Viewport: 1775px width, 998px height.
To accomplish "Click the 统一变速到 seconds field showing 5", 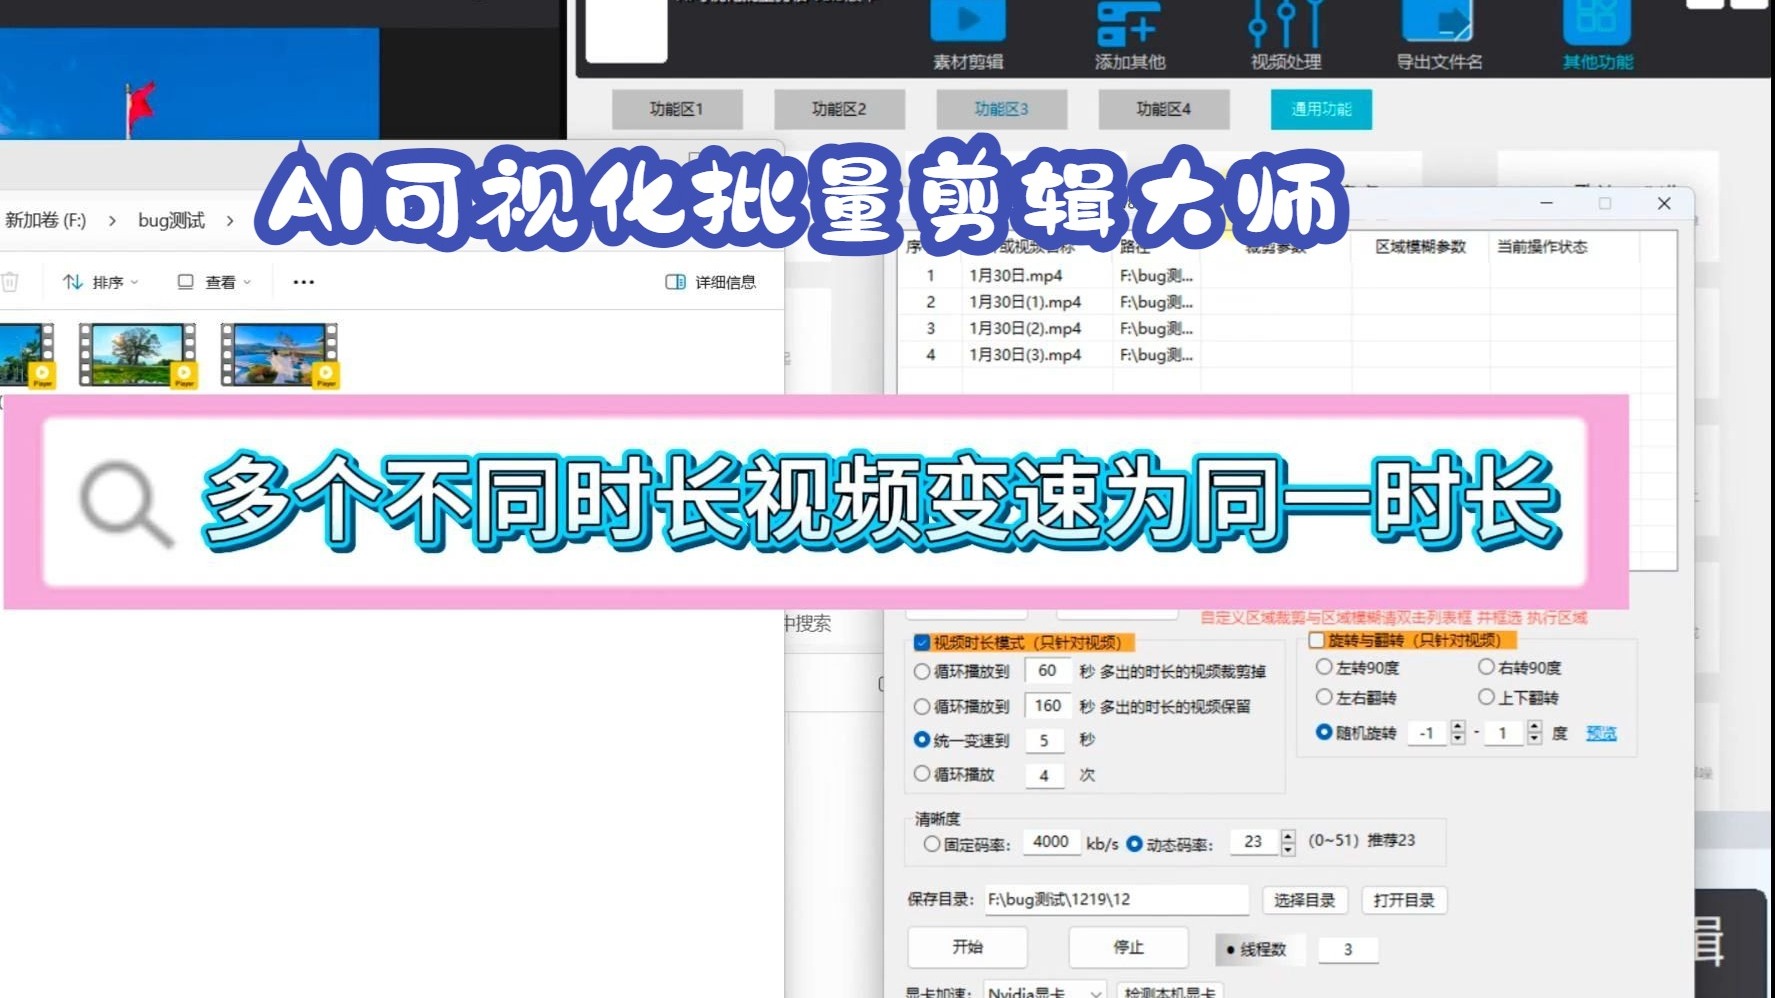I will coord(1044,741).
